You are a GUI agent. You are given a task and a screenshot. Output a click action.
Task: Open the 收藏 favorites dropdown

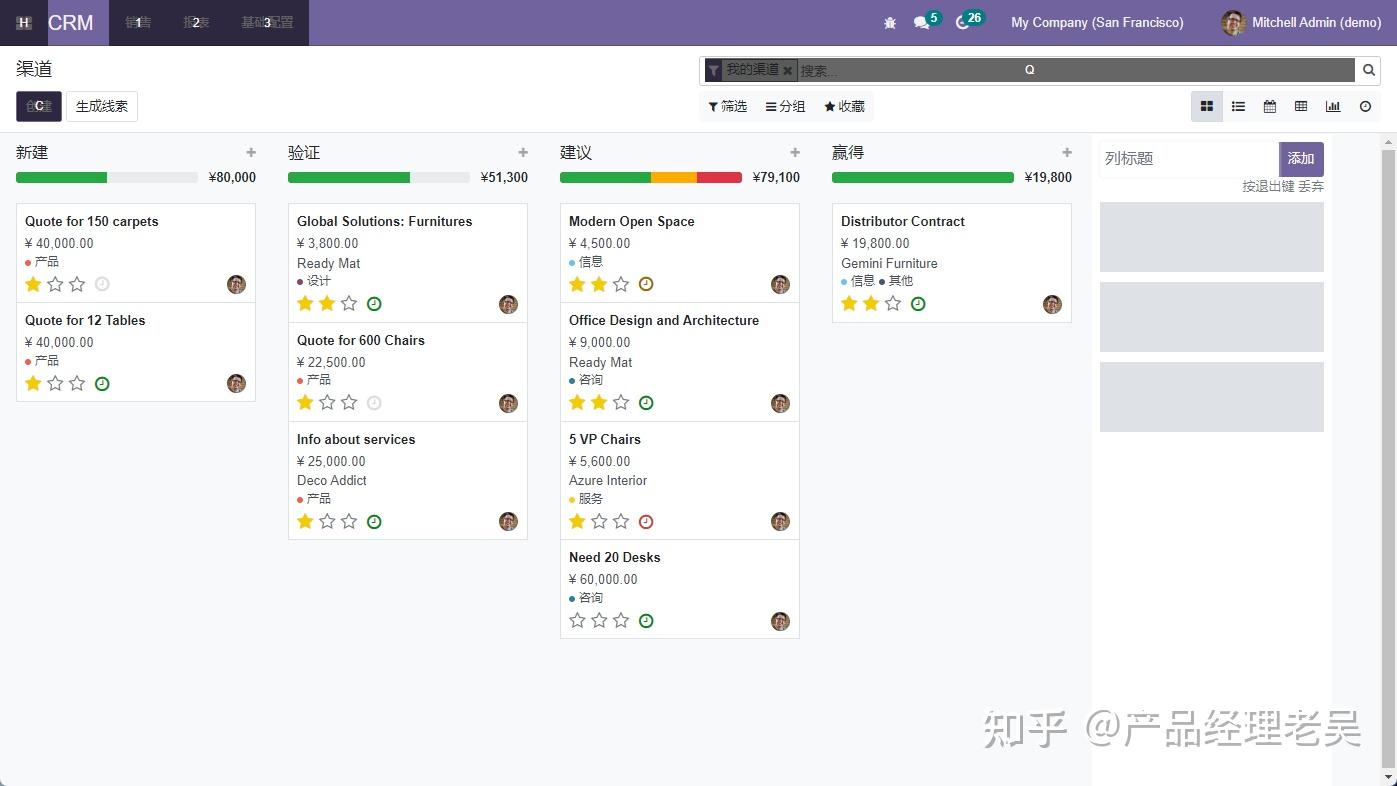pos(844,106)
